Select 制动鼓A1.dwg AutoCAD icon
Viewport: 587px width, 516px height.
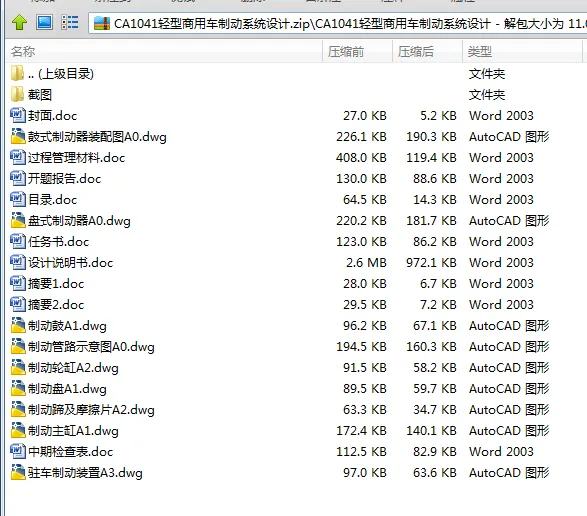(x=17, y=325)
